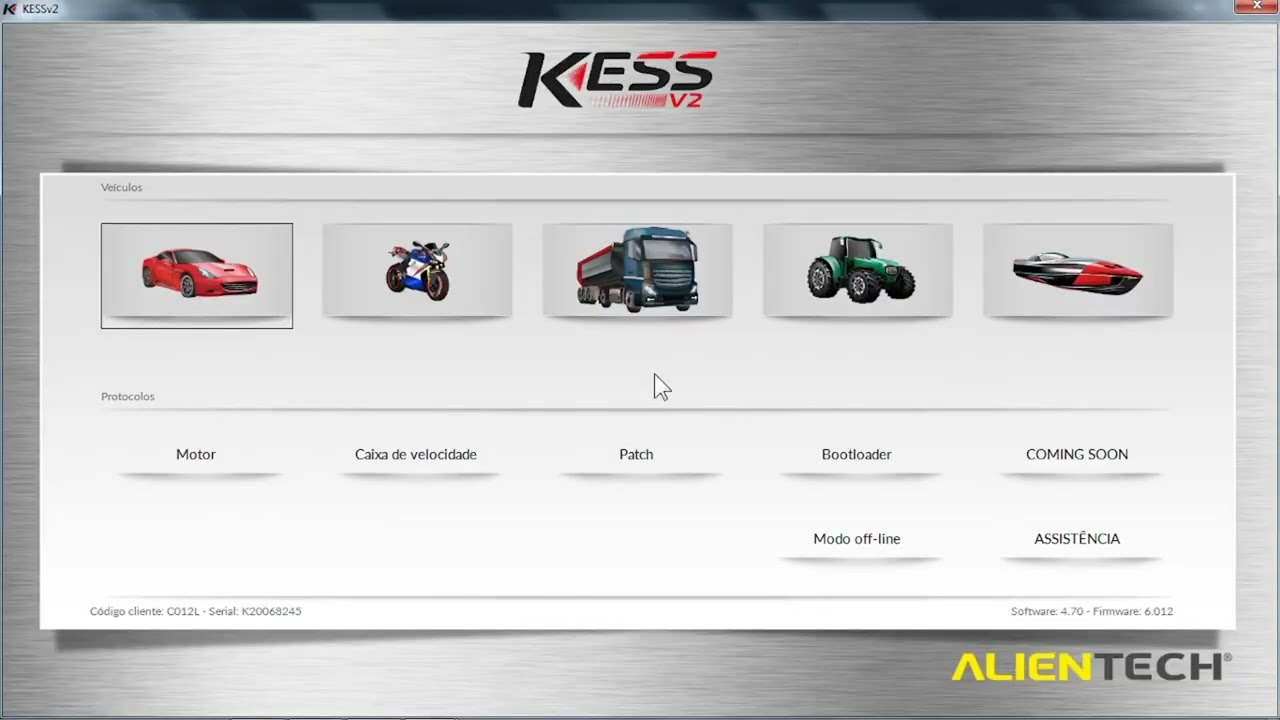Click the Software and Firmware version text
The image size is (1280, 720).
click(x=1092, y=611)
